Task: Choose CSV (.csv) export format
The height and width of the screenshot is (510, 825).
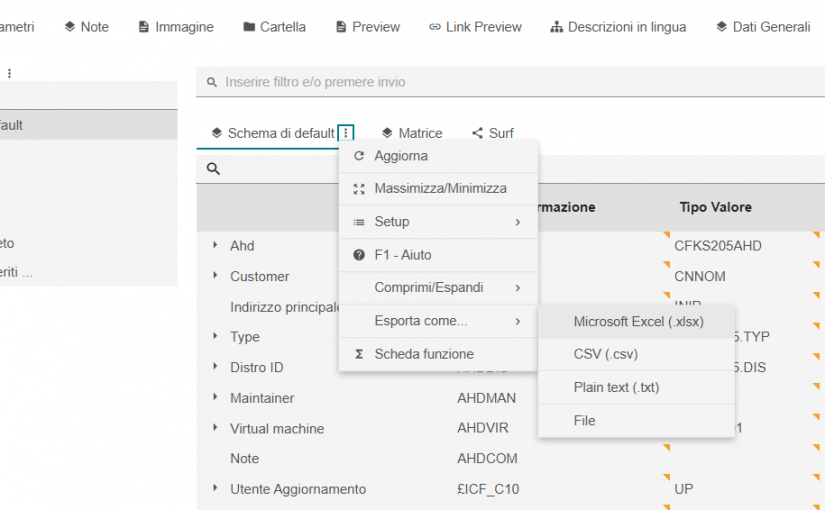Action: 605,354
